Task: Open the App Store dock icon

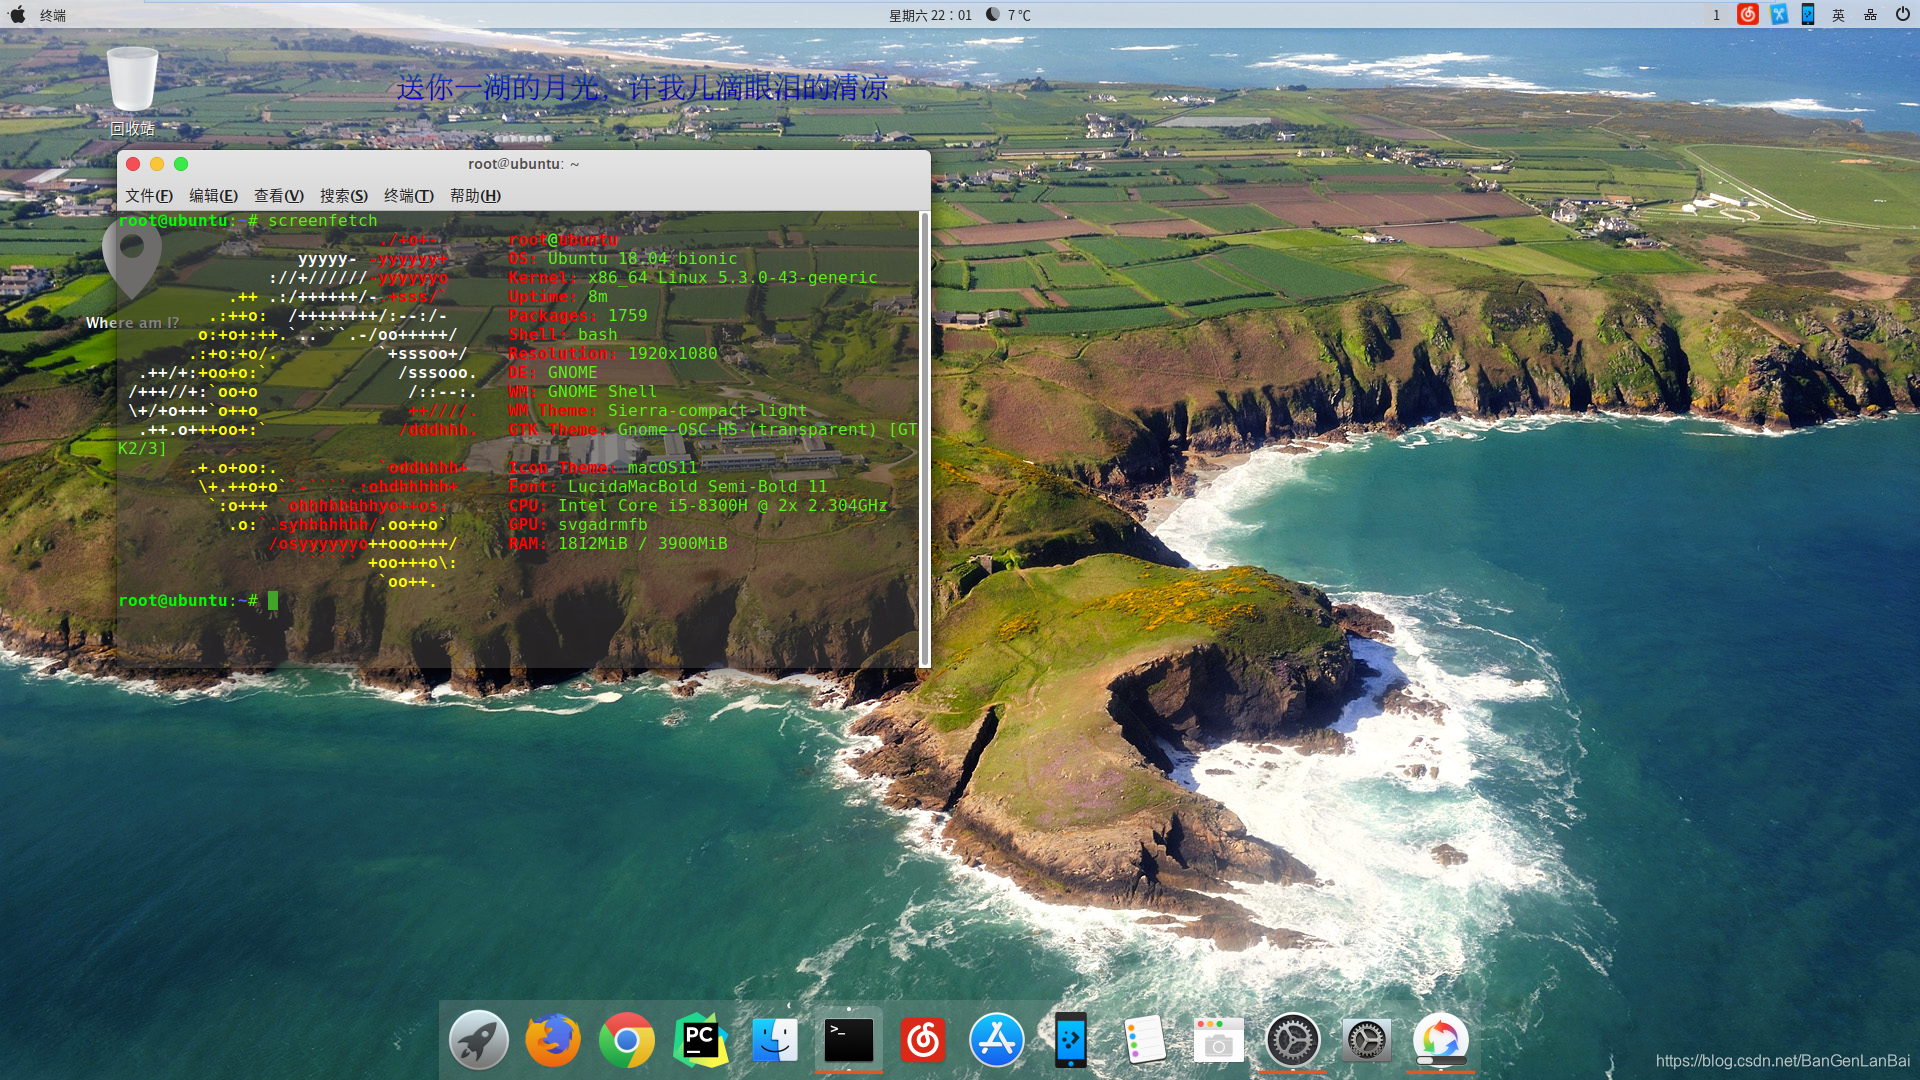Action: [x=997, y=1041]
